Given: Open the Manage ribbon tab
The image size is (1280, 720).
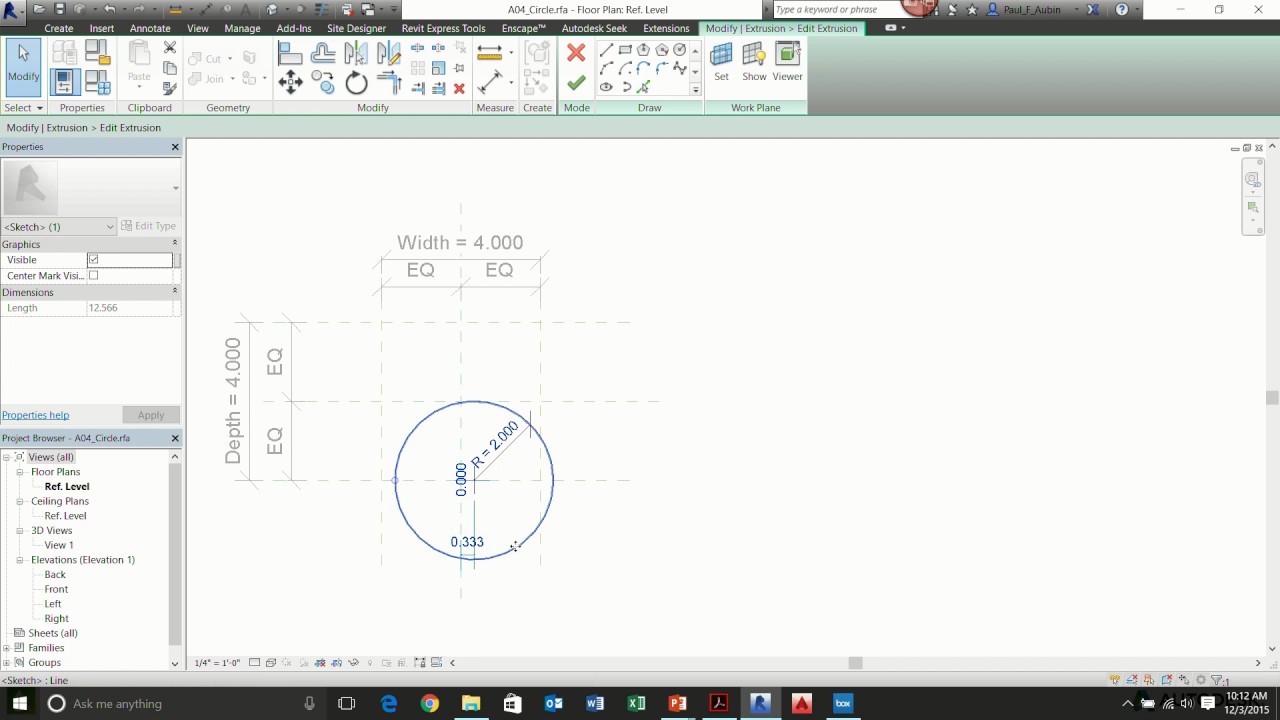Looking at the screenshot, I should [x=242, y=28].
